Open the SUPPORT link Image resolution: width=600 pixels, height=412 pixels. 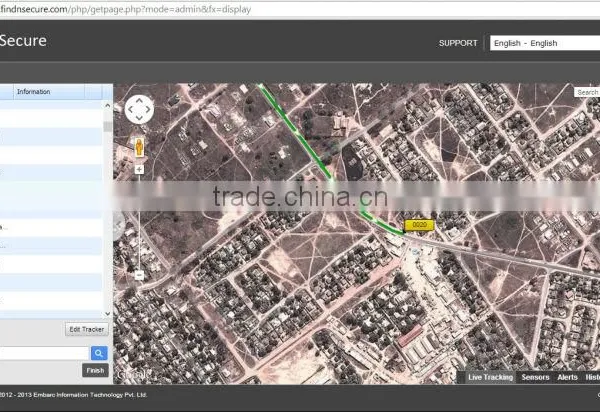458,43
